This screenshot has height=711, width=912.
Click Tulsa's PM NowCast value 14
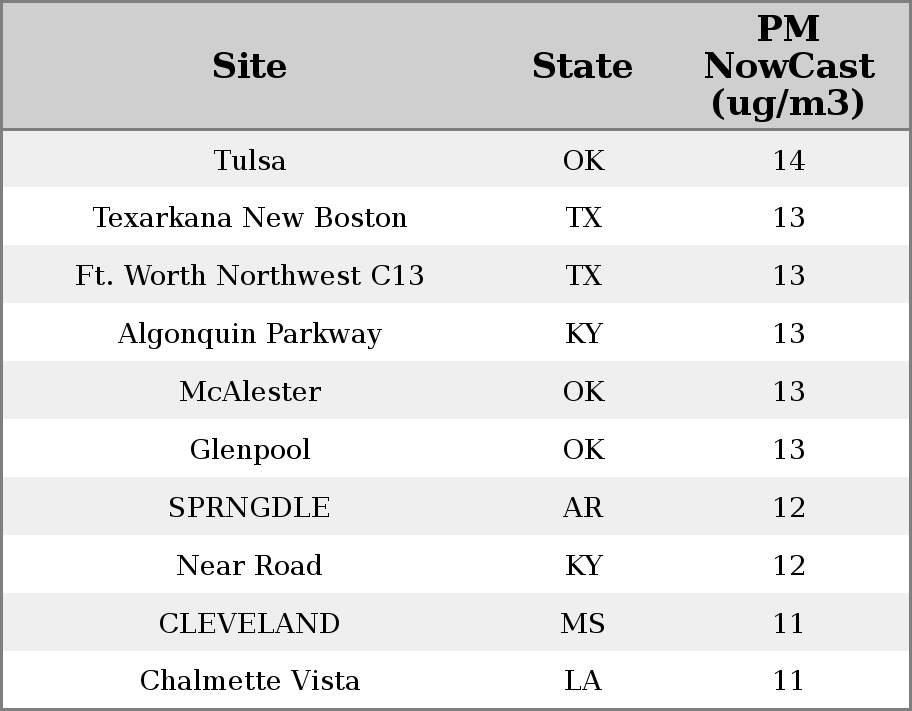(788, 160)
